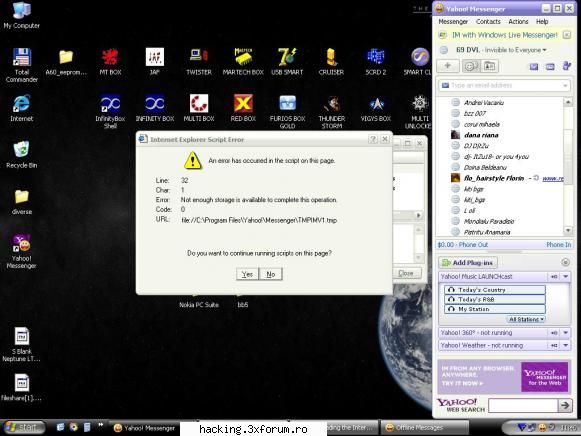Click the $0.00 - Phone Out link
Image resolution: width=581 pixels, height=436 pixels.
coord(462,245)
